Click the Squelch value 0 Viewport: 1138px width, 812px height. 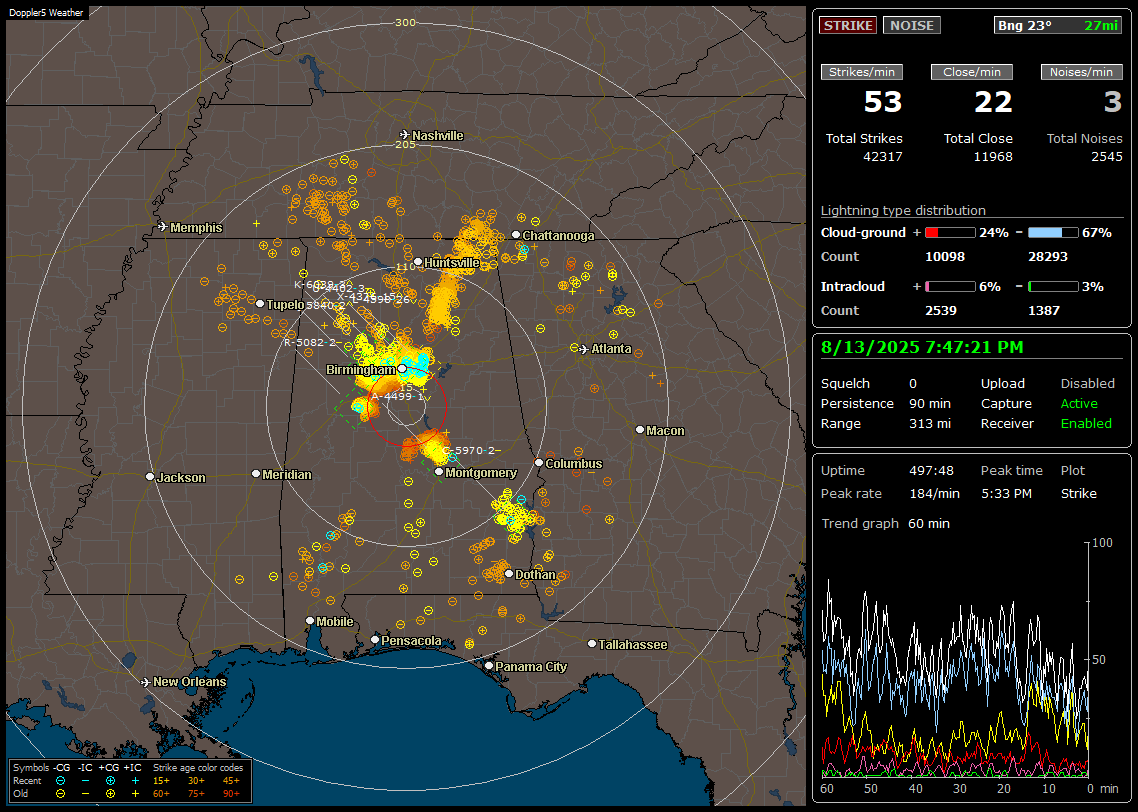(x=913, y=384)
